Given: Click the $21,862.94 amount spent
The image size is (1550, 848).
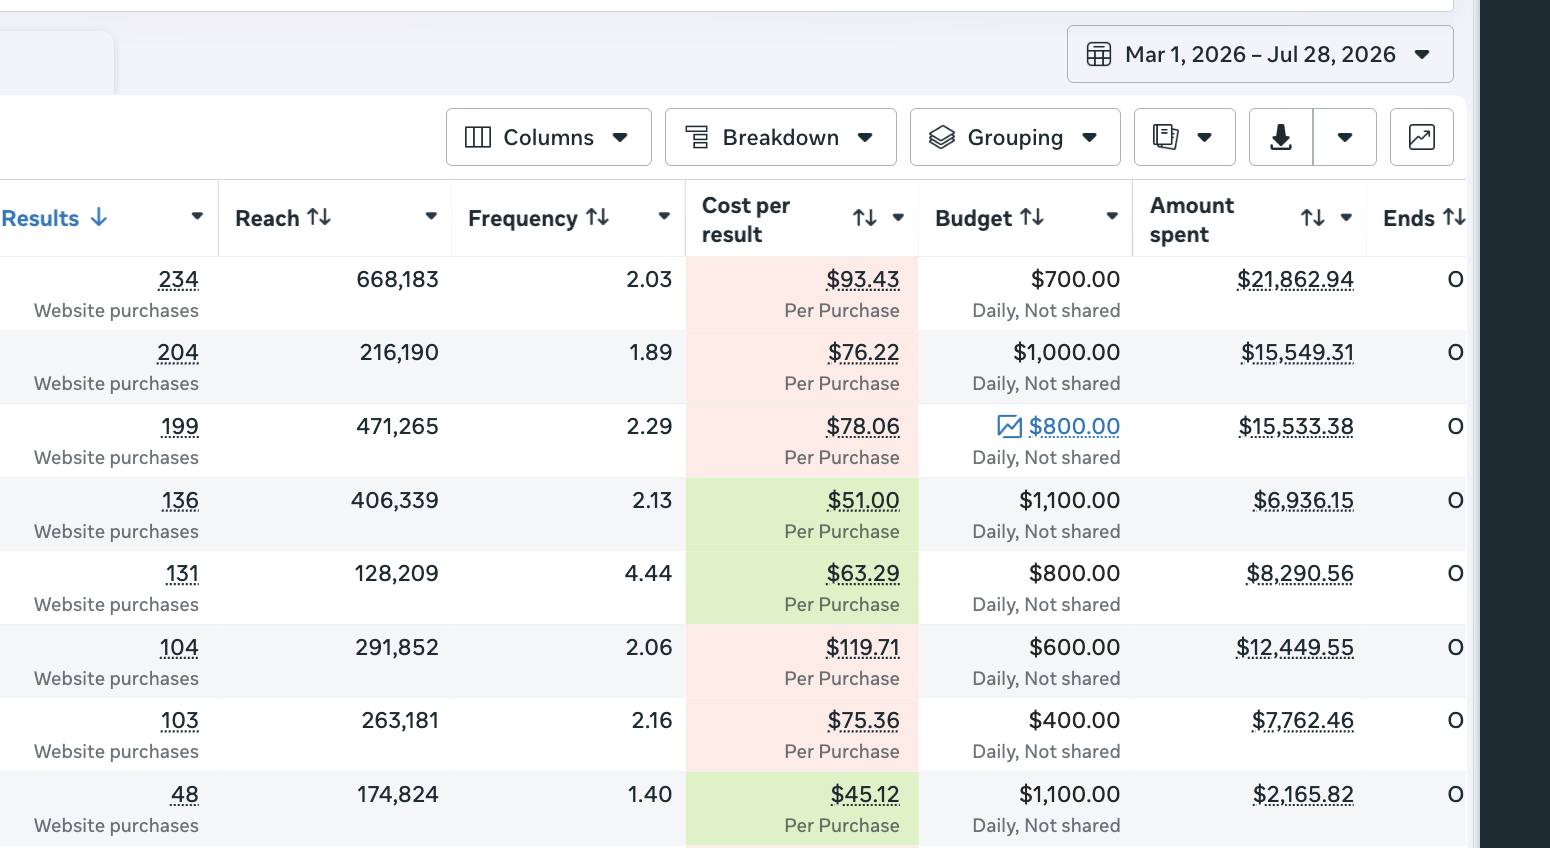Looking at the screenshot, I should click(1295, 280).
